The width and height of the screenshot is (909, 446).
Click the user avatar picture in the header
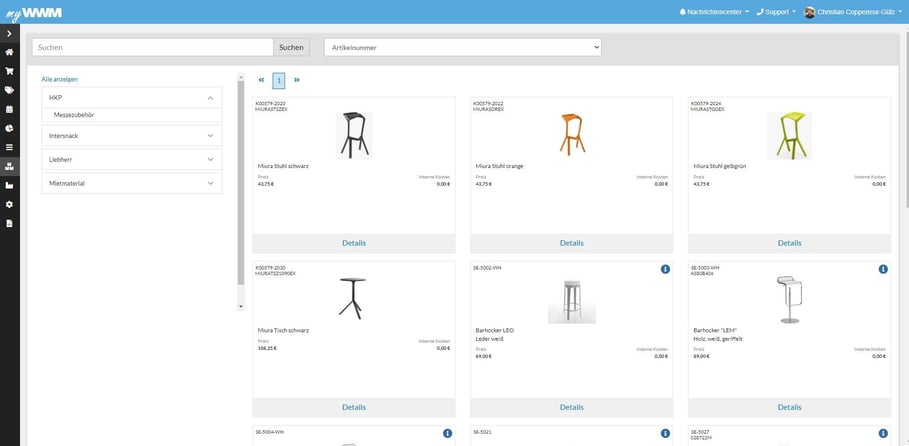click(810, 12)
